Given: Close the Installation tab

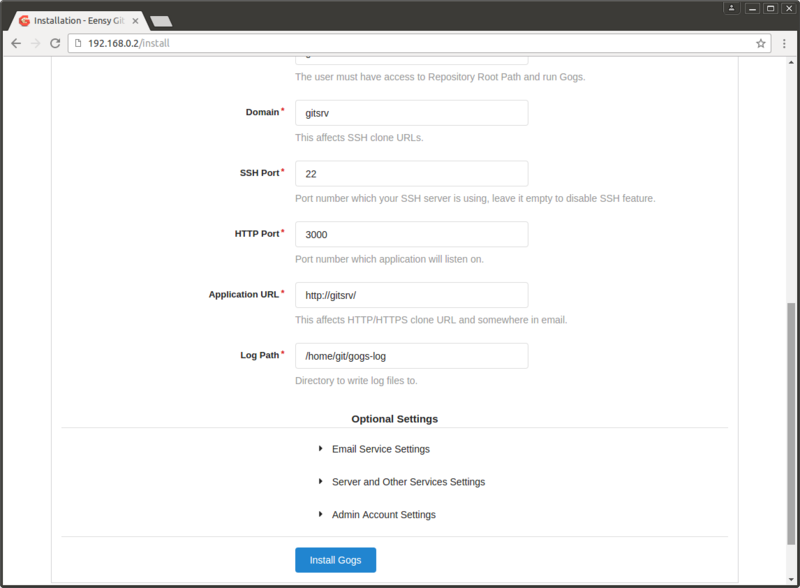Looking at the screenshot, I should [135, 21].
